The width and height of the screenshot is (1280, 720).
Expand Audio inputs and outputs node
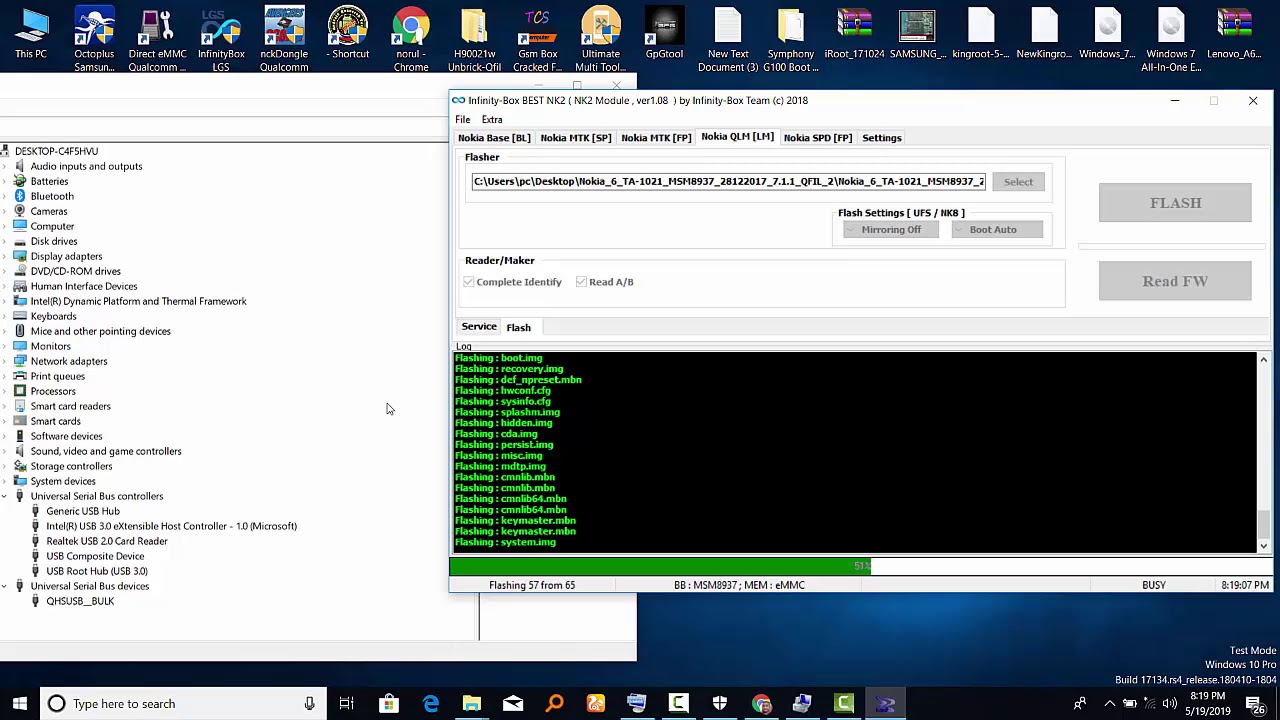5,166
